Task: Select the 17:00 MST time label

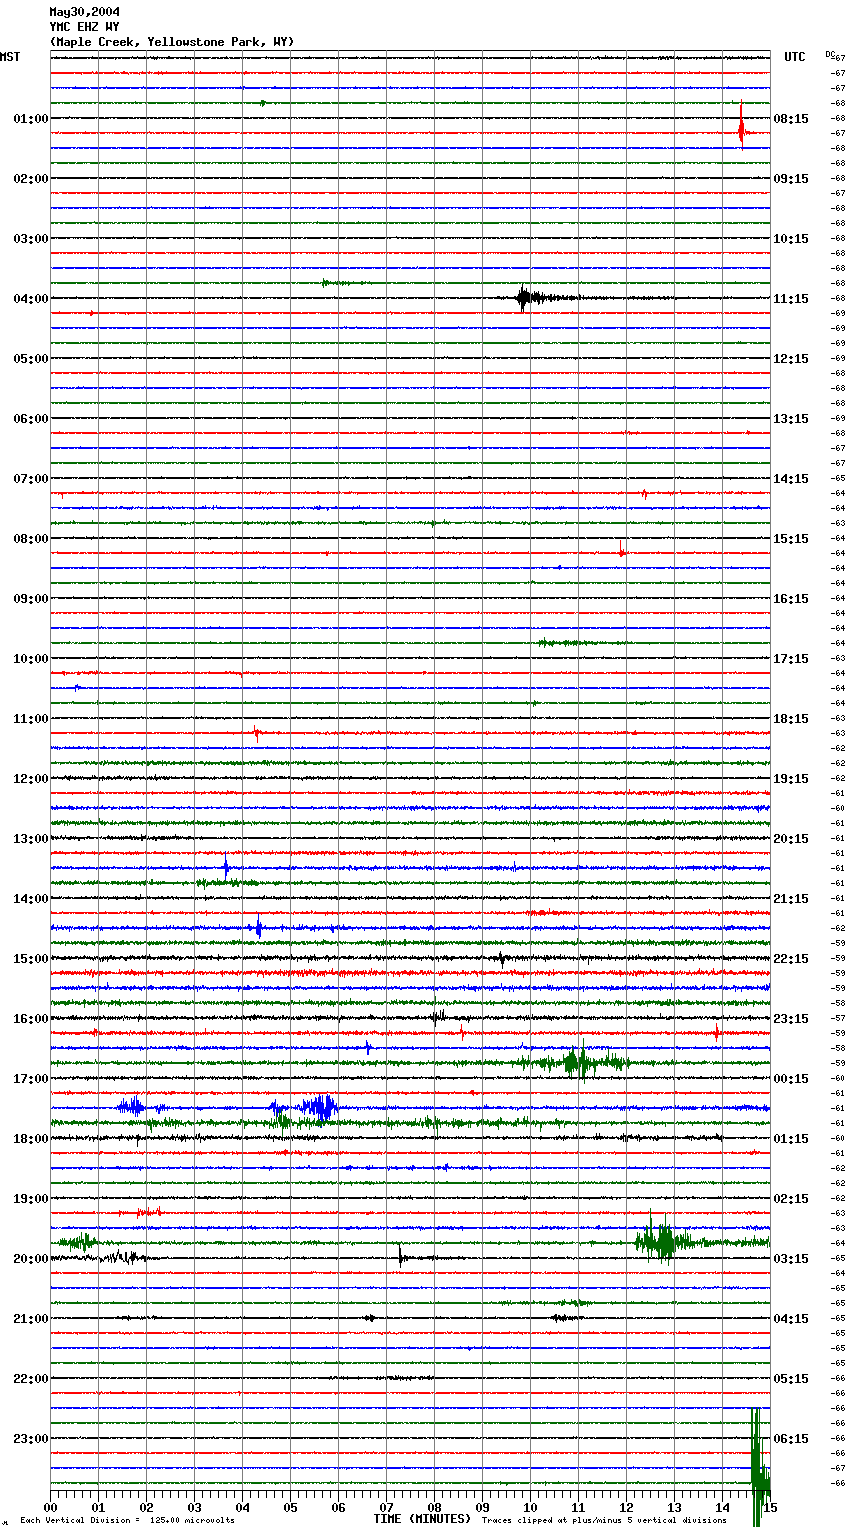Action: (31, 1079)
